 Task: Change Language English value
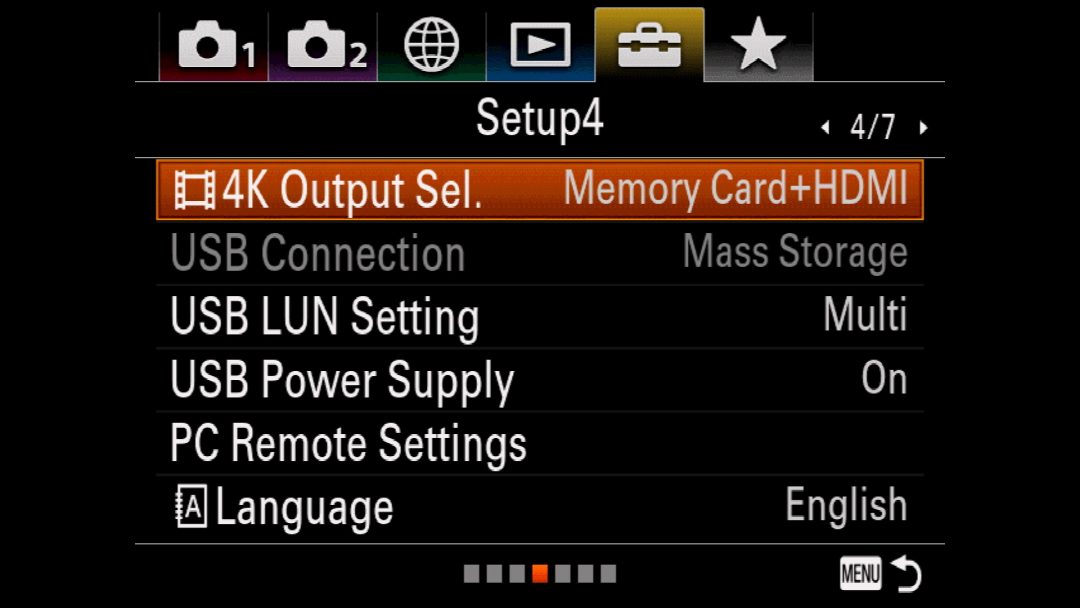[847, 505]
